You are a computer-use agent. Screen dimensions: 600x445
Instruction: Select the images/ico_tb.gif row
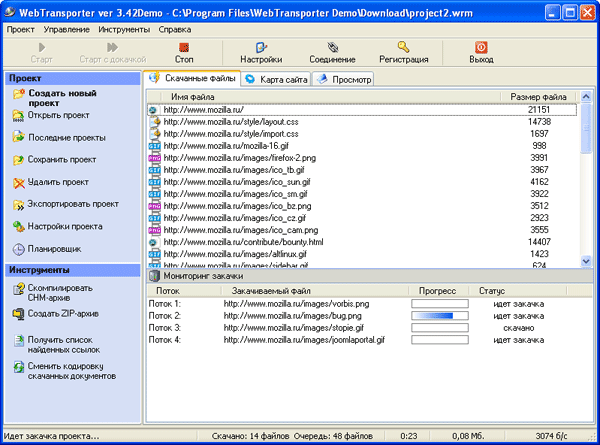pos(362,170)
